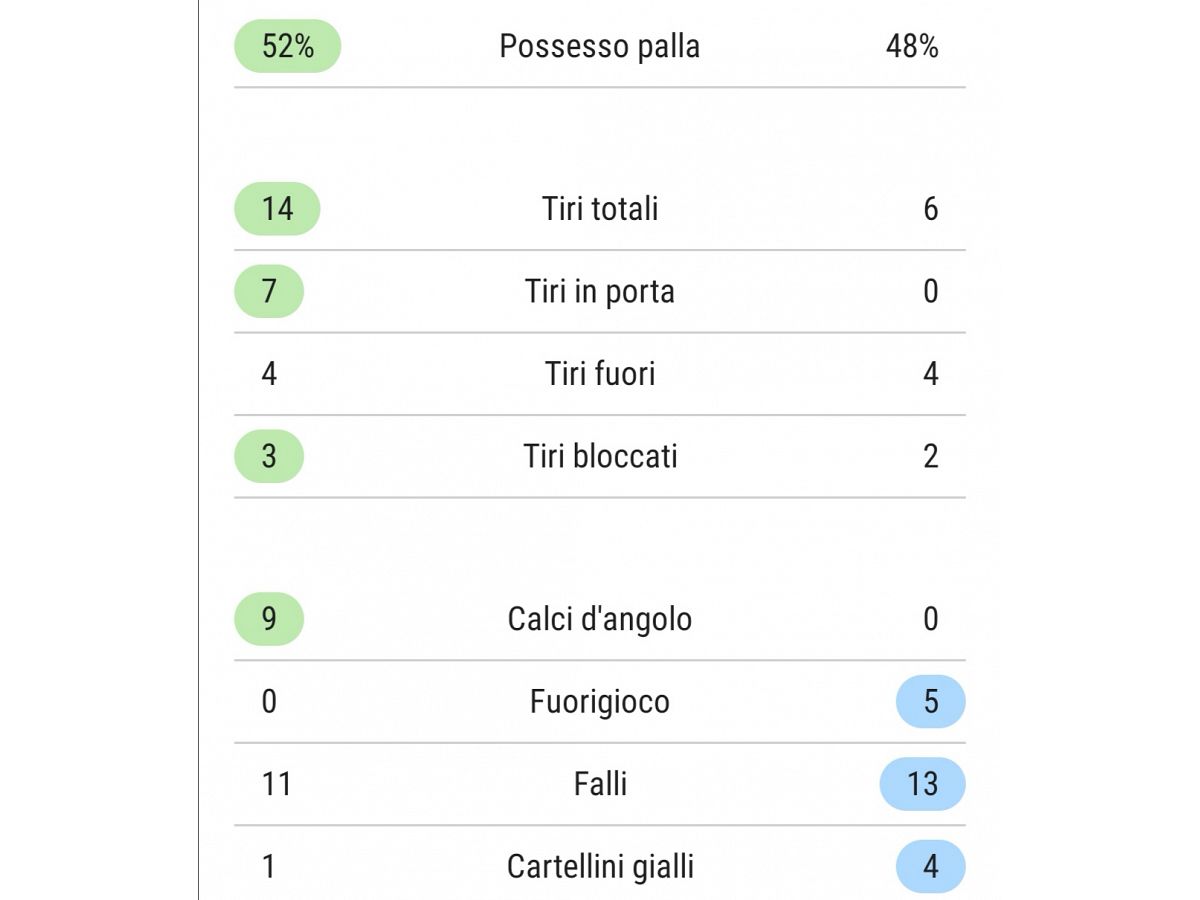The image size is (1200, 900).
Task: Select the Cartellini gialli label
Action: (x=600, y=866)
